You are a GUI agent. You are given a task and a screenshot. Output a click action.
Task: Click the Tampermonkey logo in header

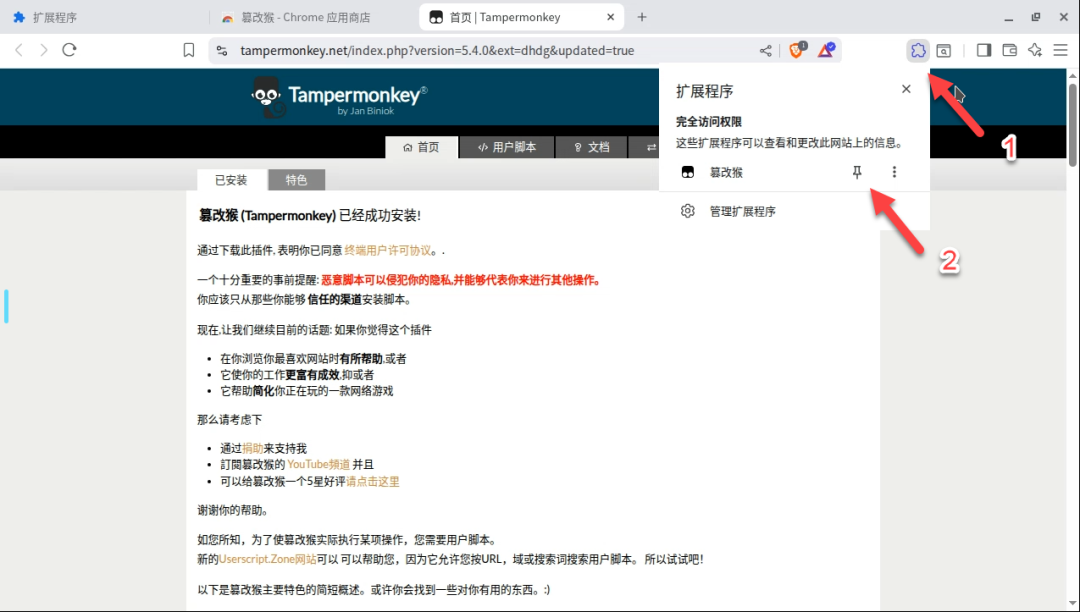[x=339, y=96]
